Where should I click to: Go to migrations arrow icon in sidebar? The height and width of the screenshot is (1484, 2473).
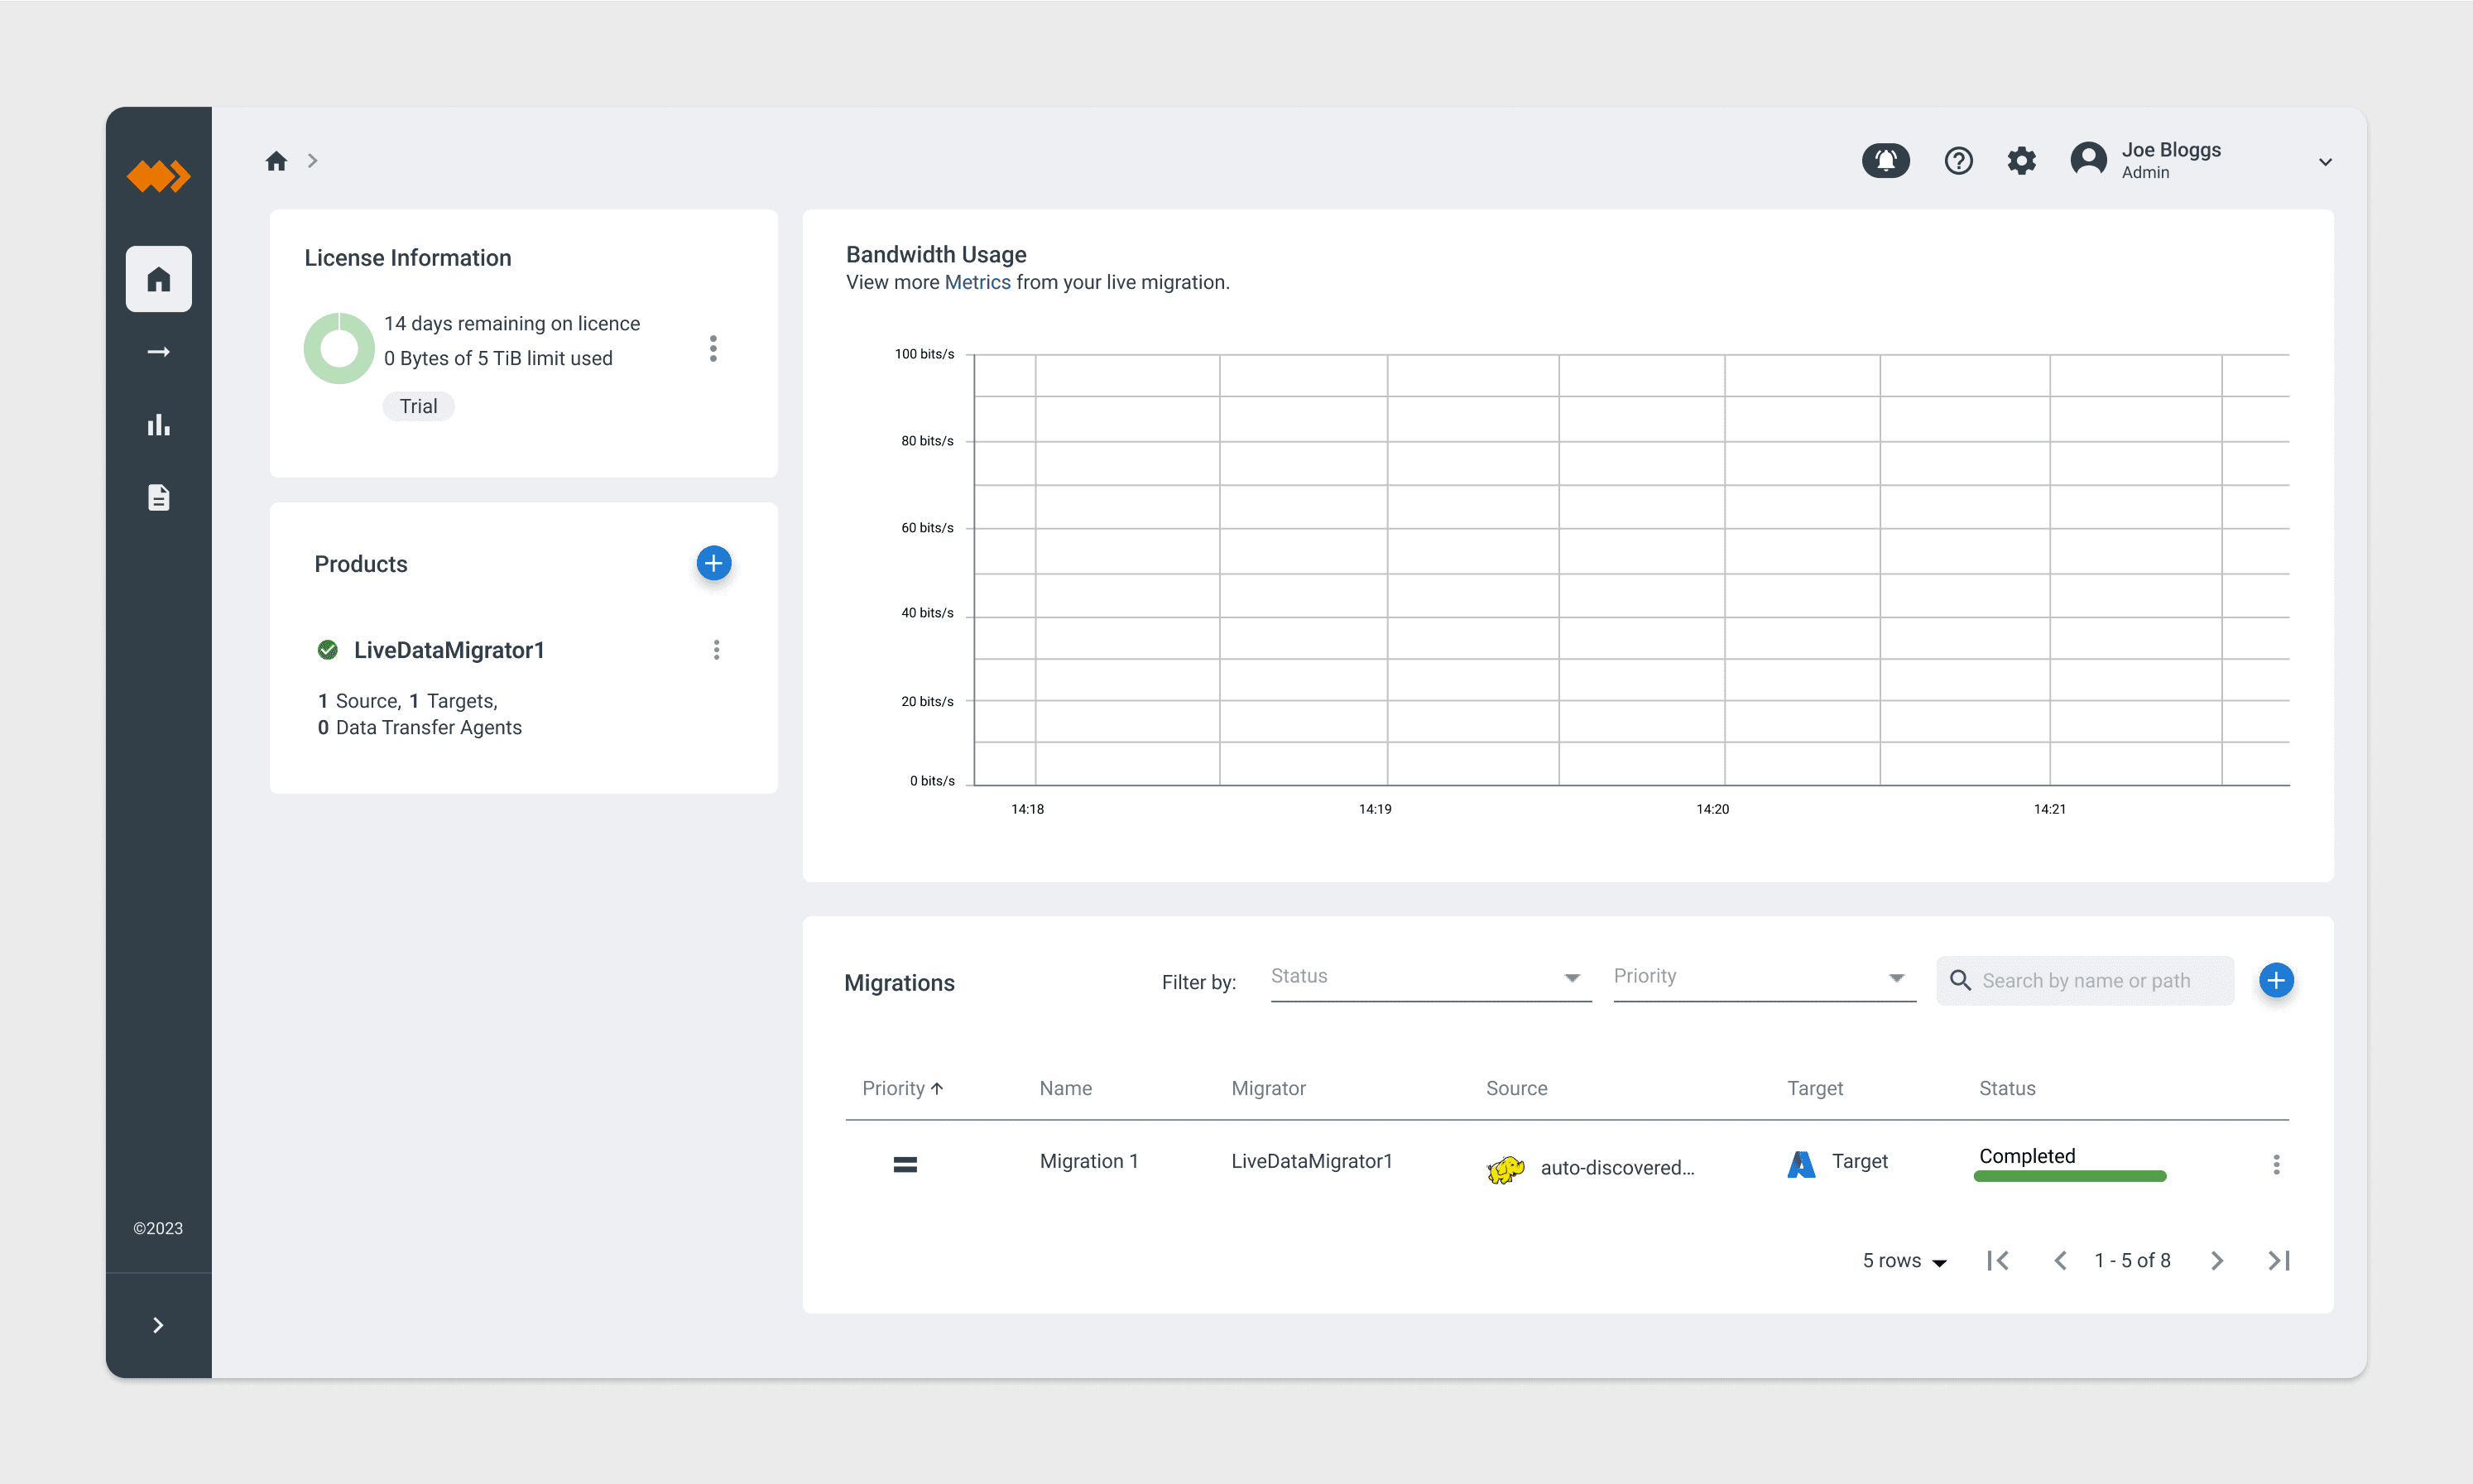[x=158, y=352]
